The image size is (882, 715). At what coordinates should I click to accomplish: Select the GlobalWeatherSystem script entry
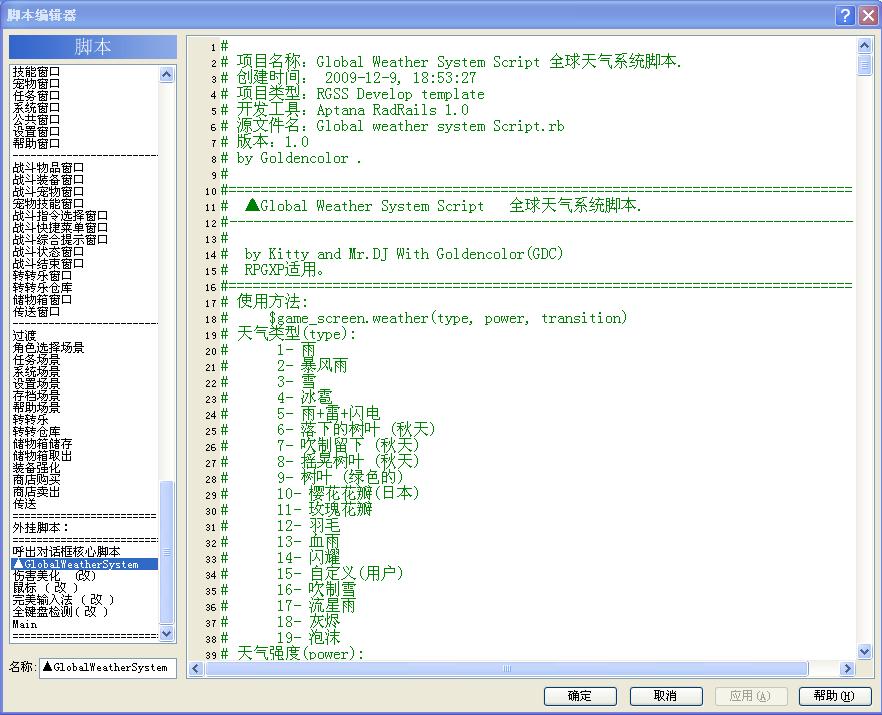(84, 564)
